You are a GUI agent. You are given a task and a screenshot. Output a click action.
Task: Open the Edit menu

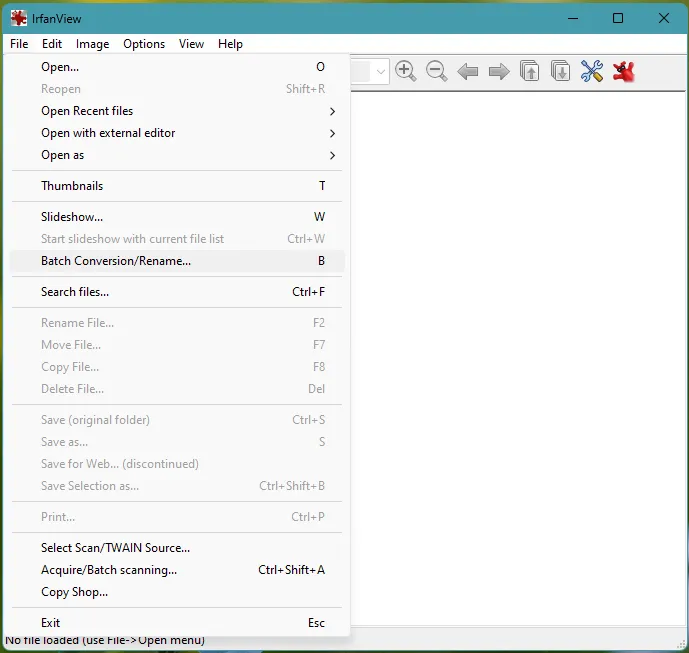[52, 44]
